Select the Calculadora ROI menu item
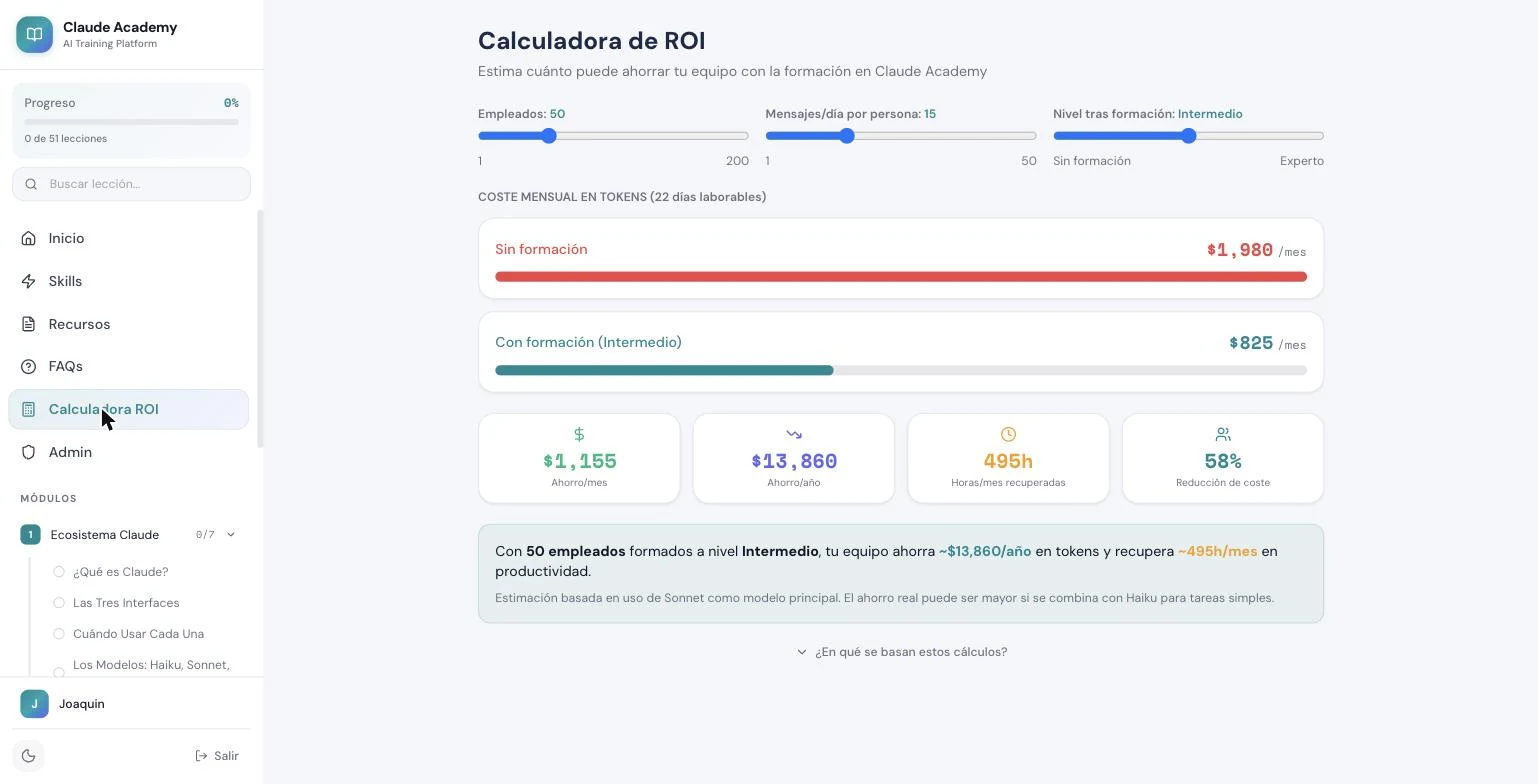 point(128,409)
